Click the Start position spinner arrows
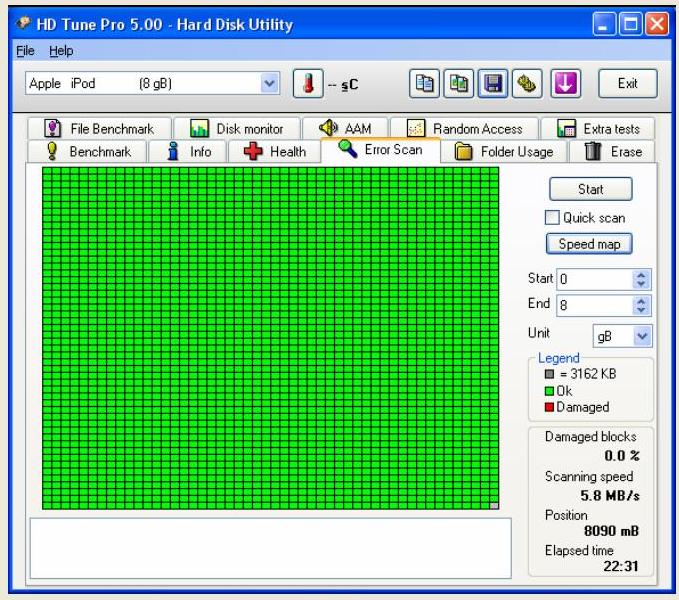679x600 pixels. point(642,280)
